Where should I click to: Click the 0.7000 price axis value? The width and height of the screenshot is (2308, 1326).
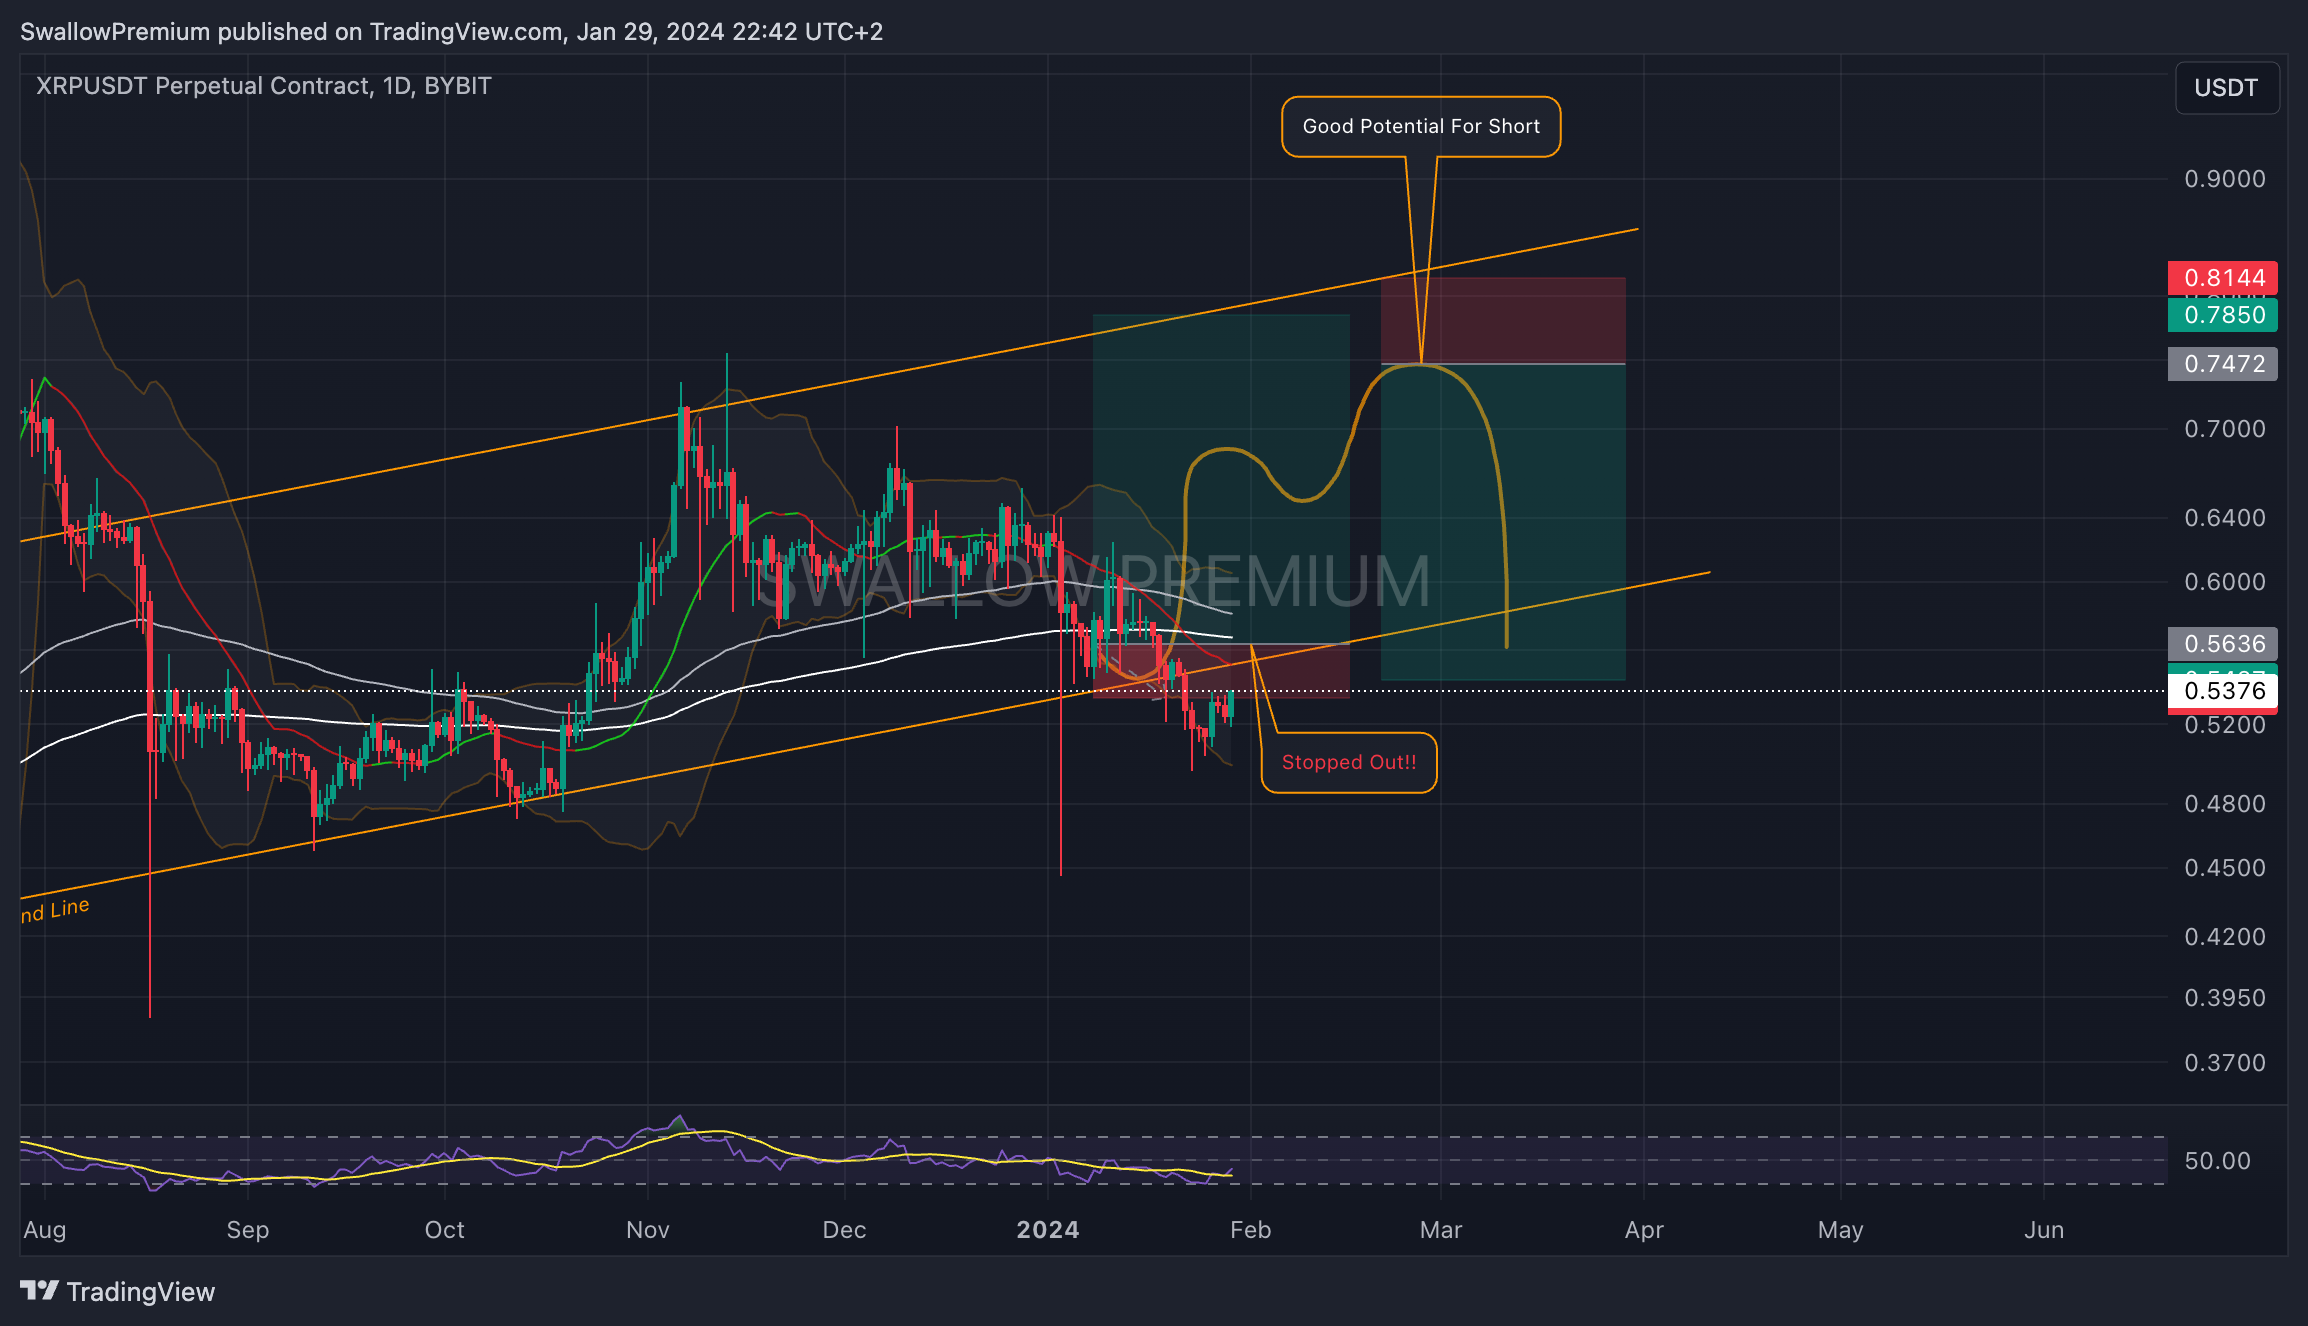(x=2225, y=429)
